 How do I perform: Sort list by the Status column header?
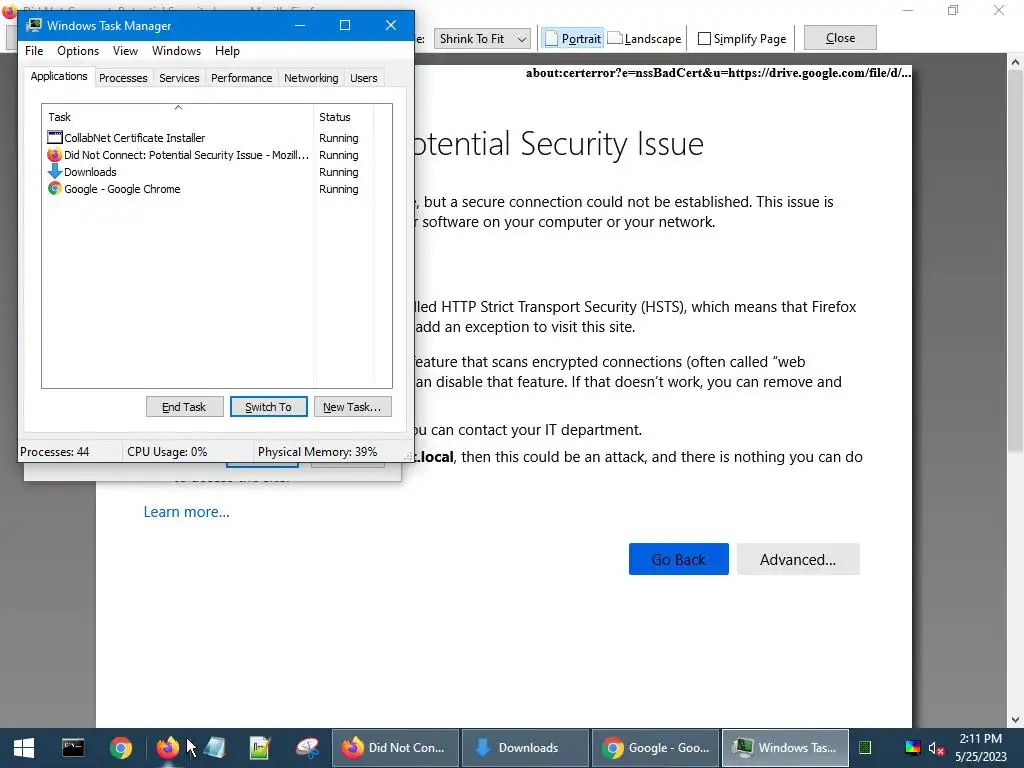(344, 117)
